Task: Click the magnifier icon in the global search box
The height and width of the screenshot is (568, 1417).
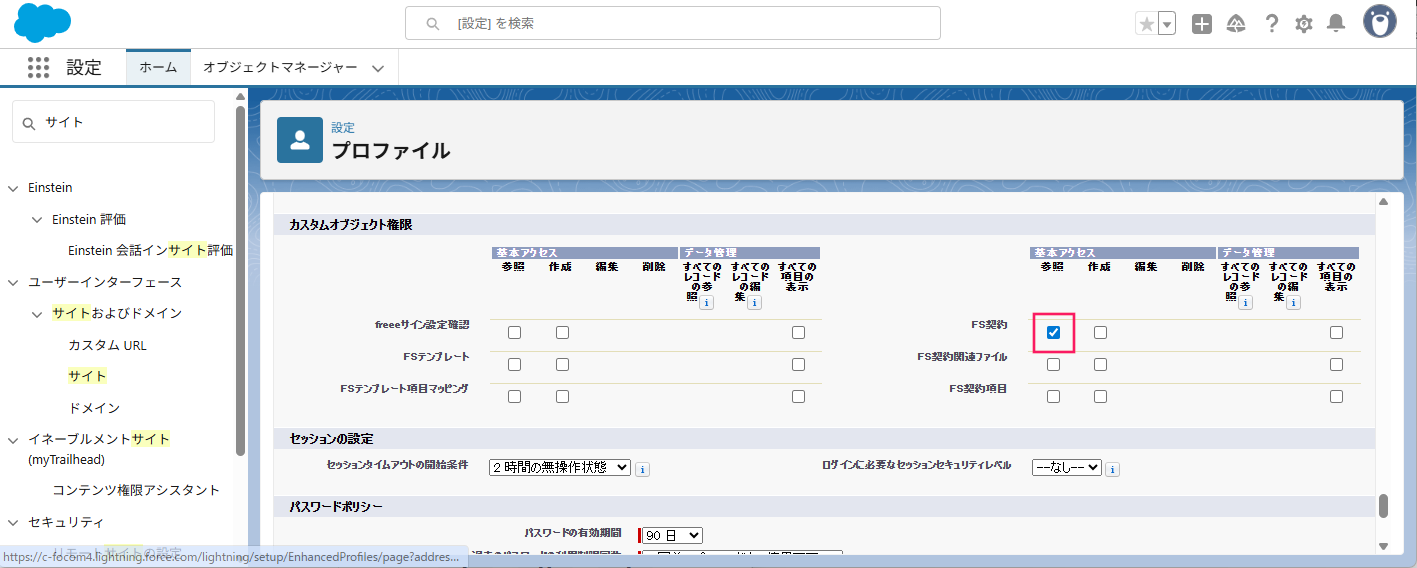Action: click(432, 23)
